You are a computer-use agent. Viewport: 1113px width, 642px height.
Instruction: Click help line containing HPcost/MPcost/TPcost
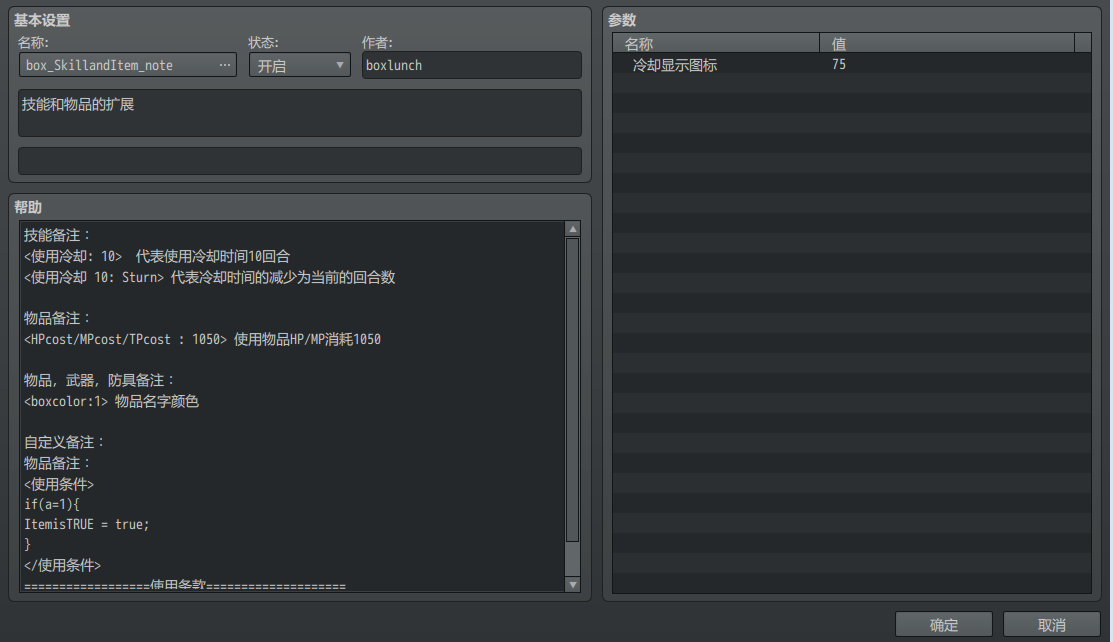pyautogui.click(x=202, y=339)
